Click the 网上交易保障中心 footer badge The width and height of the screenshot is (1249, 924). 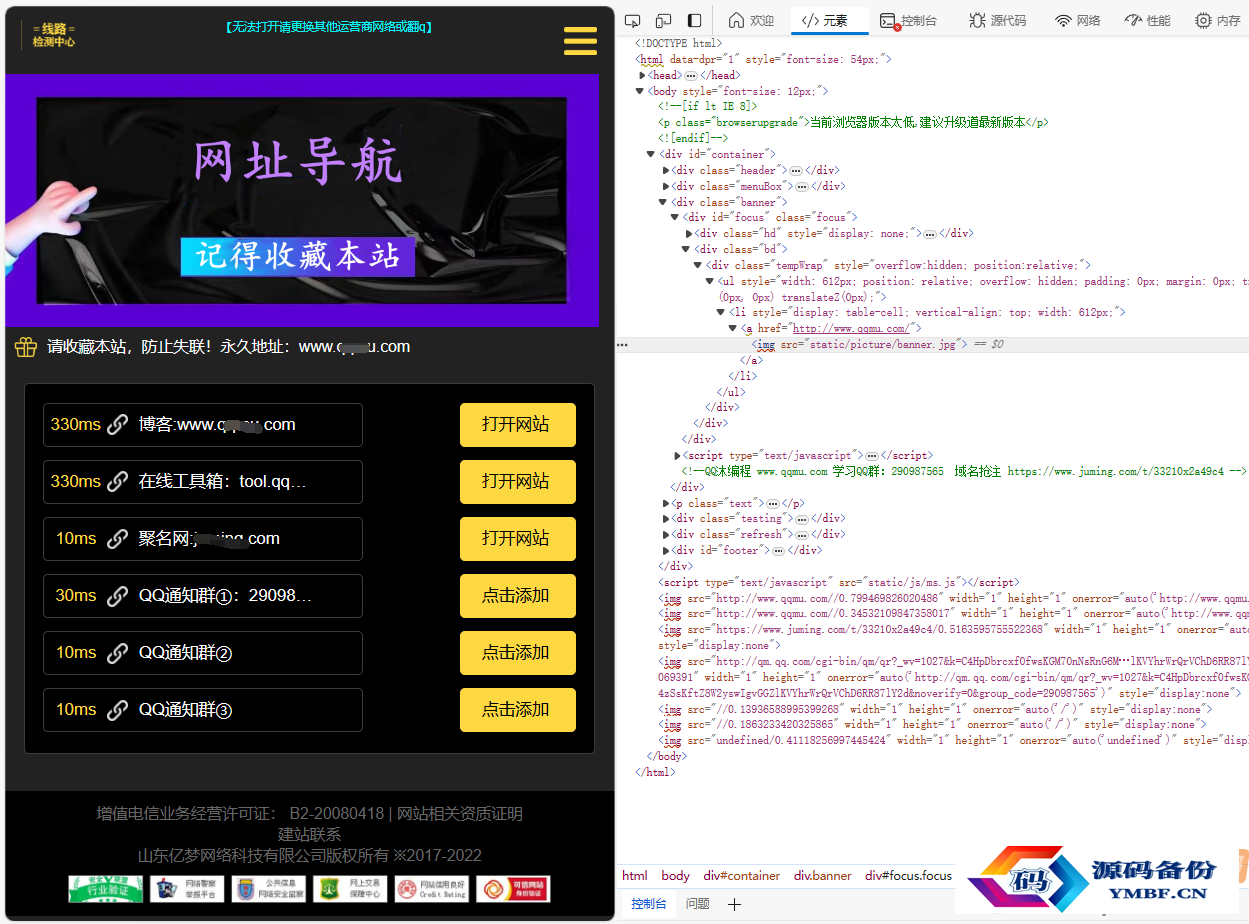point(350,889)
